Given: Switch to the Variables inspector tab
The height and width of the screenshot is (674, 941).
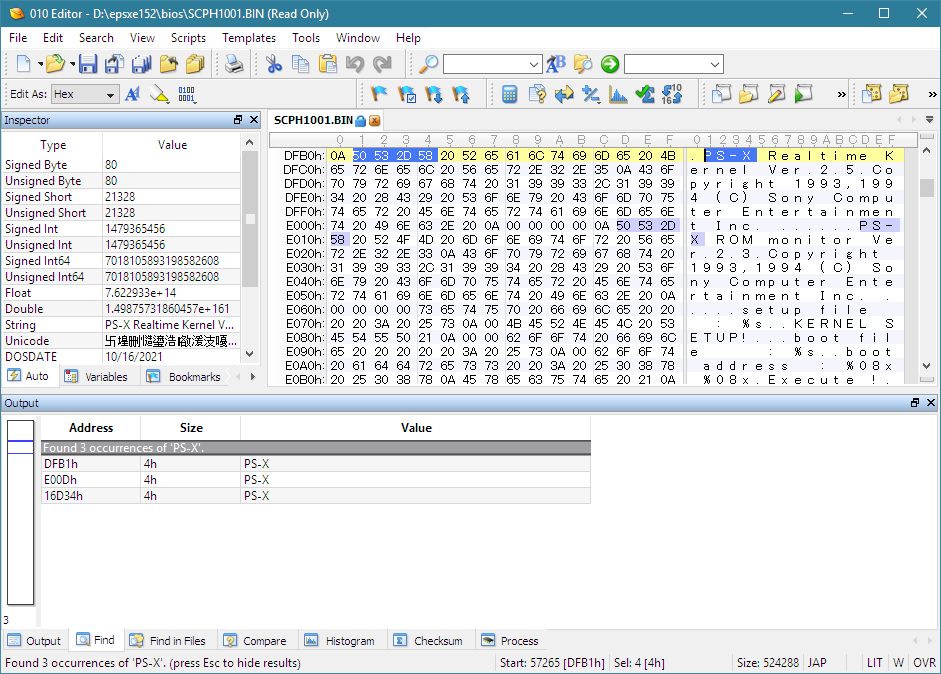Looking at the screenshot, I should click(x=97, y=376).
